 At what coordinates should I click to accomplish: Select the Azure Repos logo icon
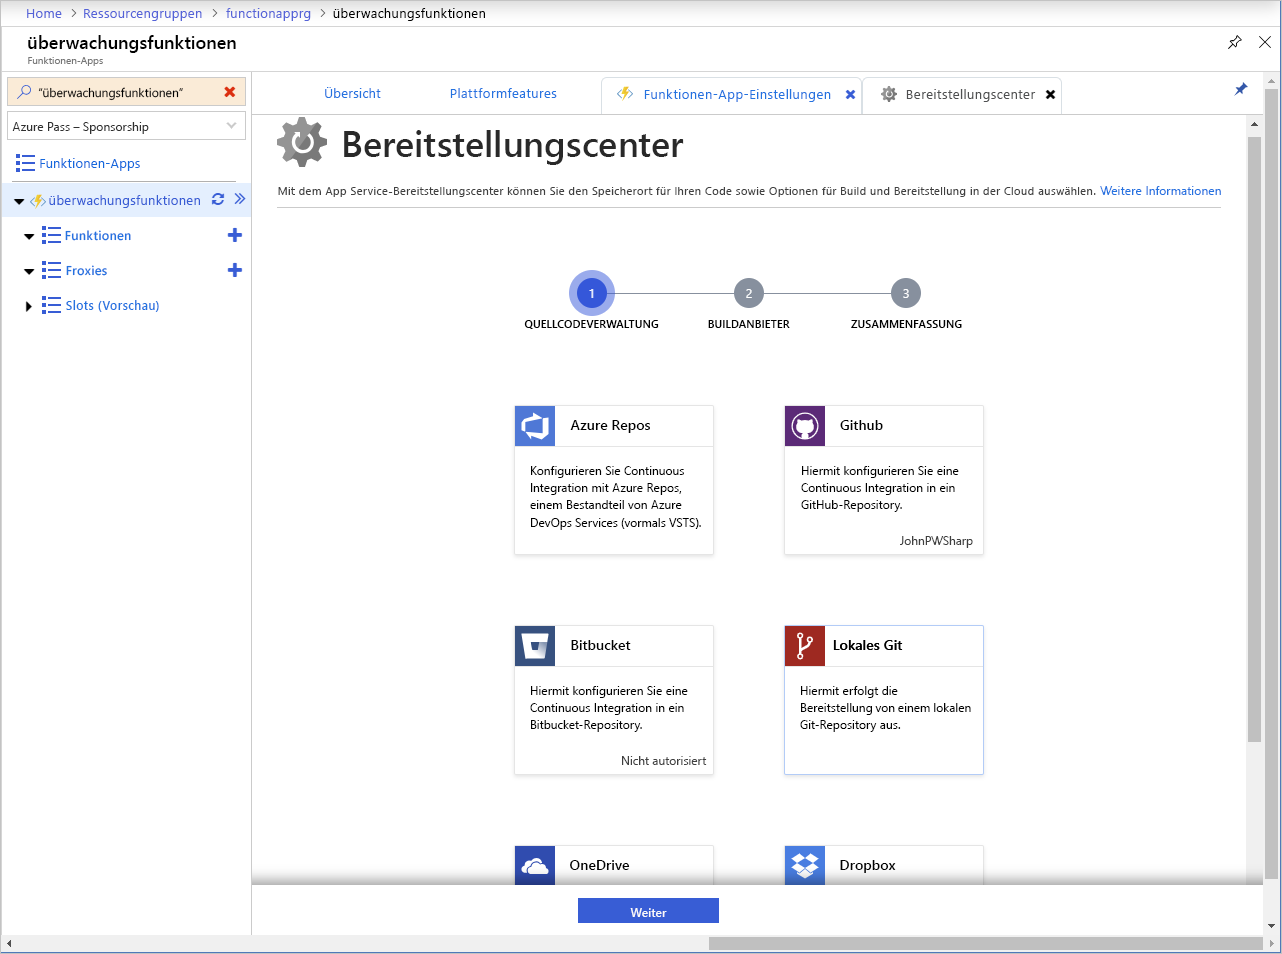pyautogui.click(x=535, y=426)
